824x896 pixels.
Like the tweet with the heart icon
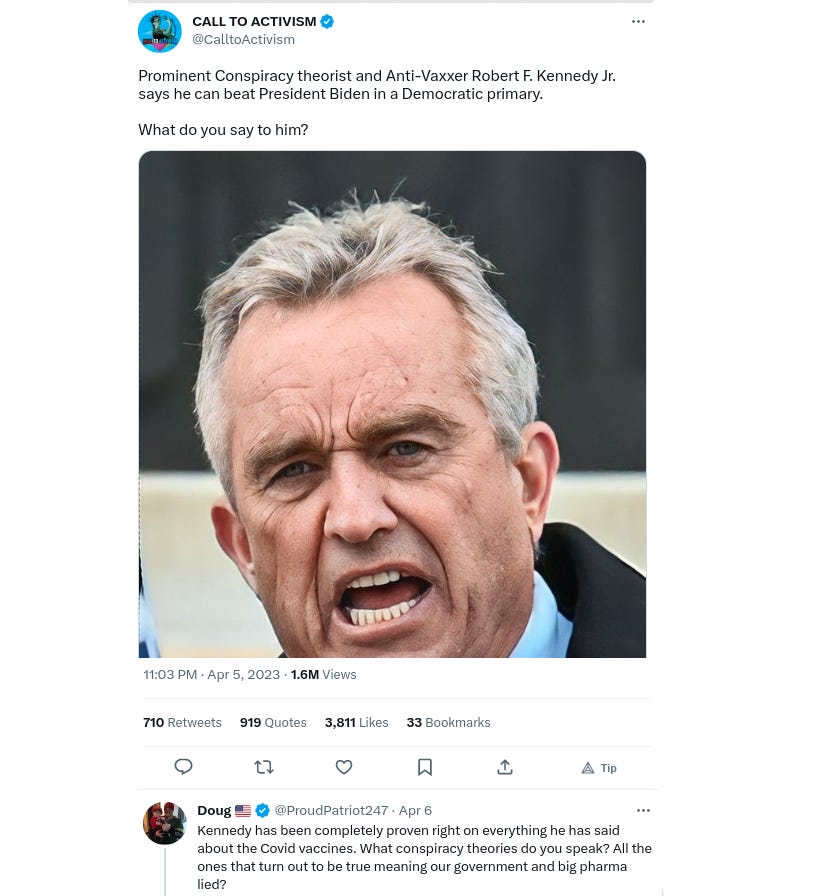(x=343, y=767)
